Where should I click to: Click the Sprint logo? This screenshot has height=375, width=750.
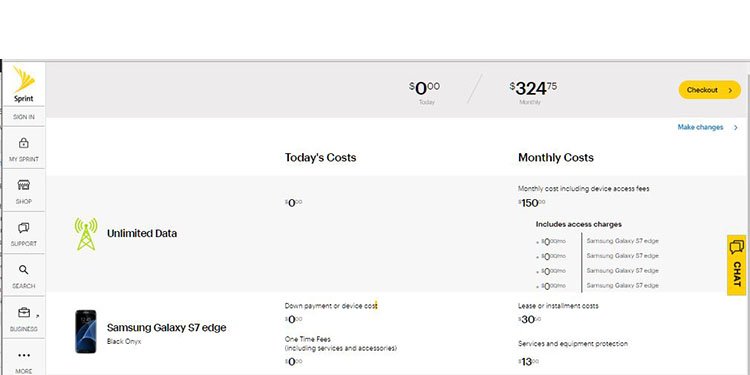[23, 84]
